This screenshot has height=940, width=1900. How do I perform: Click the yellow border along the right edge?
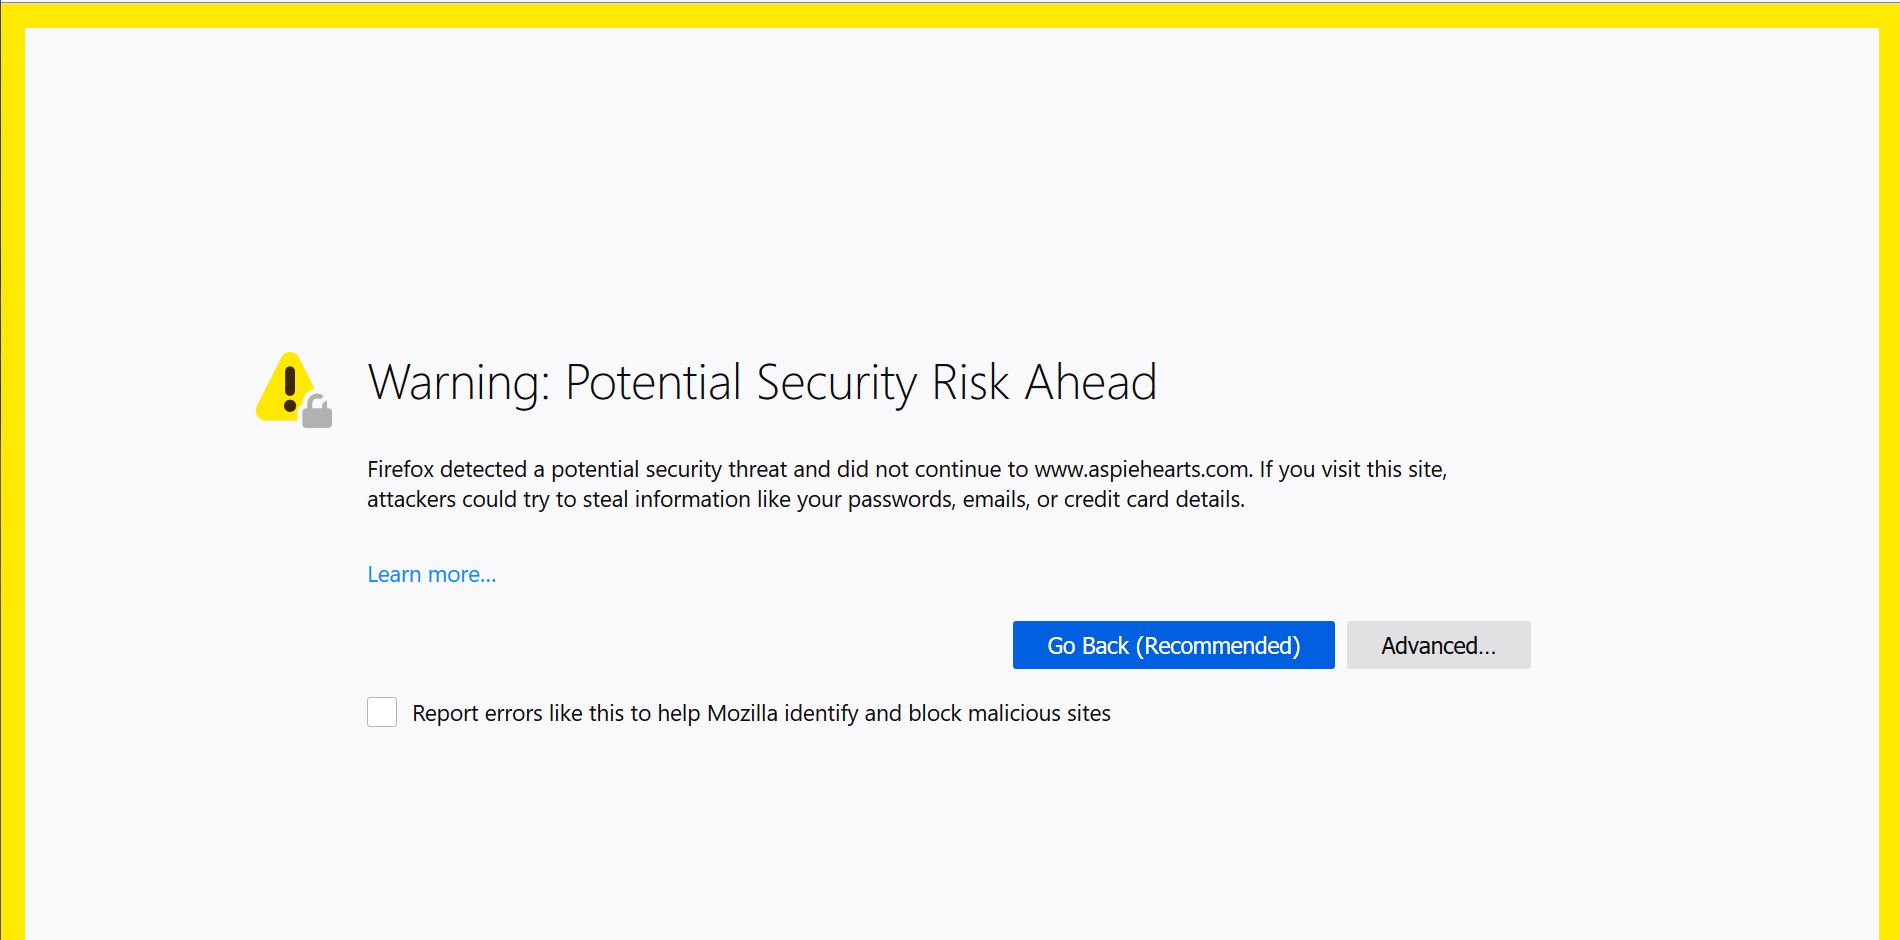[1889, 480]
